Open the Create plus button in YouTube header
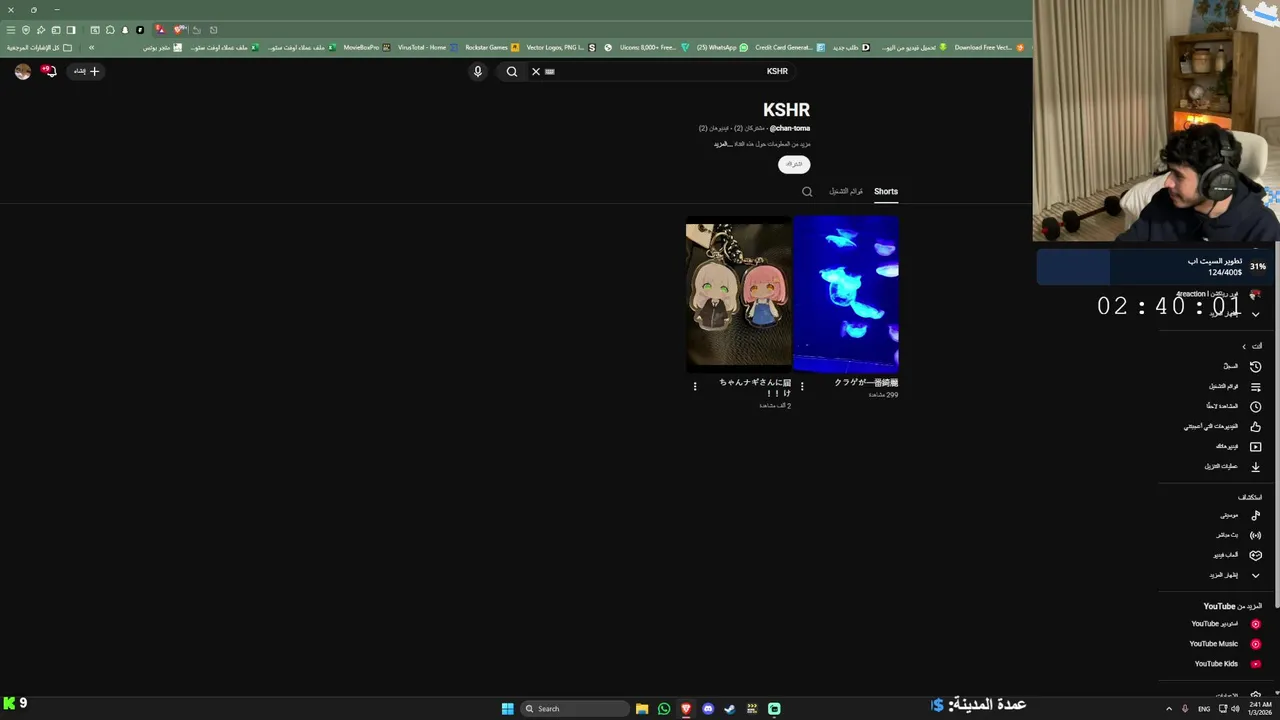This screenshot has width=1280, height=720. pos(87,71)
